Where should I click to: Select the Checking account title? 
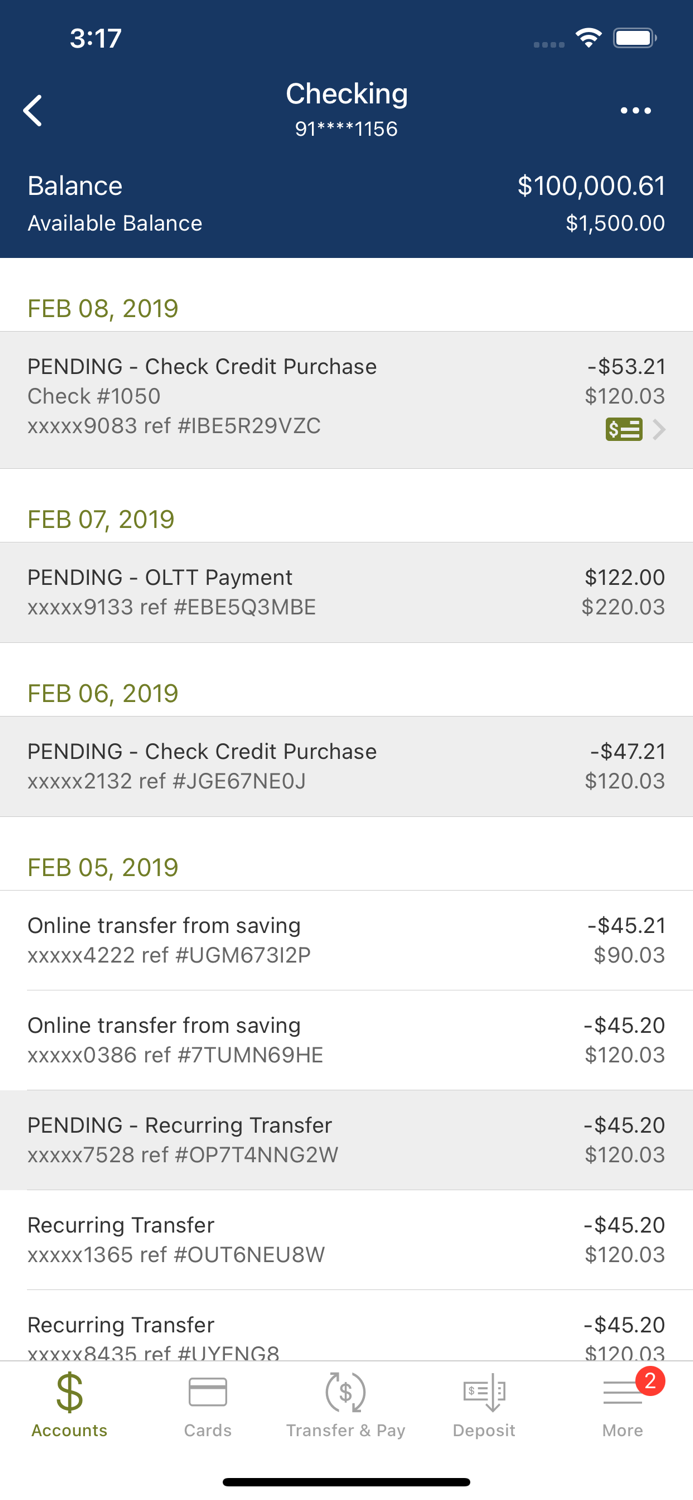[346, 94]
